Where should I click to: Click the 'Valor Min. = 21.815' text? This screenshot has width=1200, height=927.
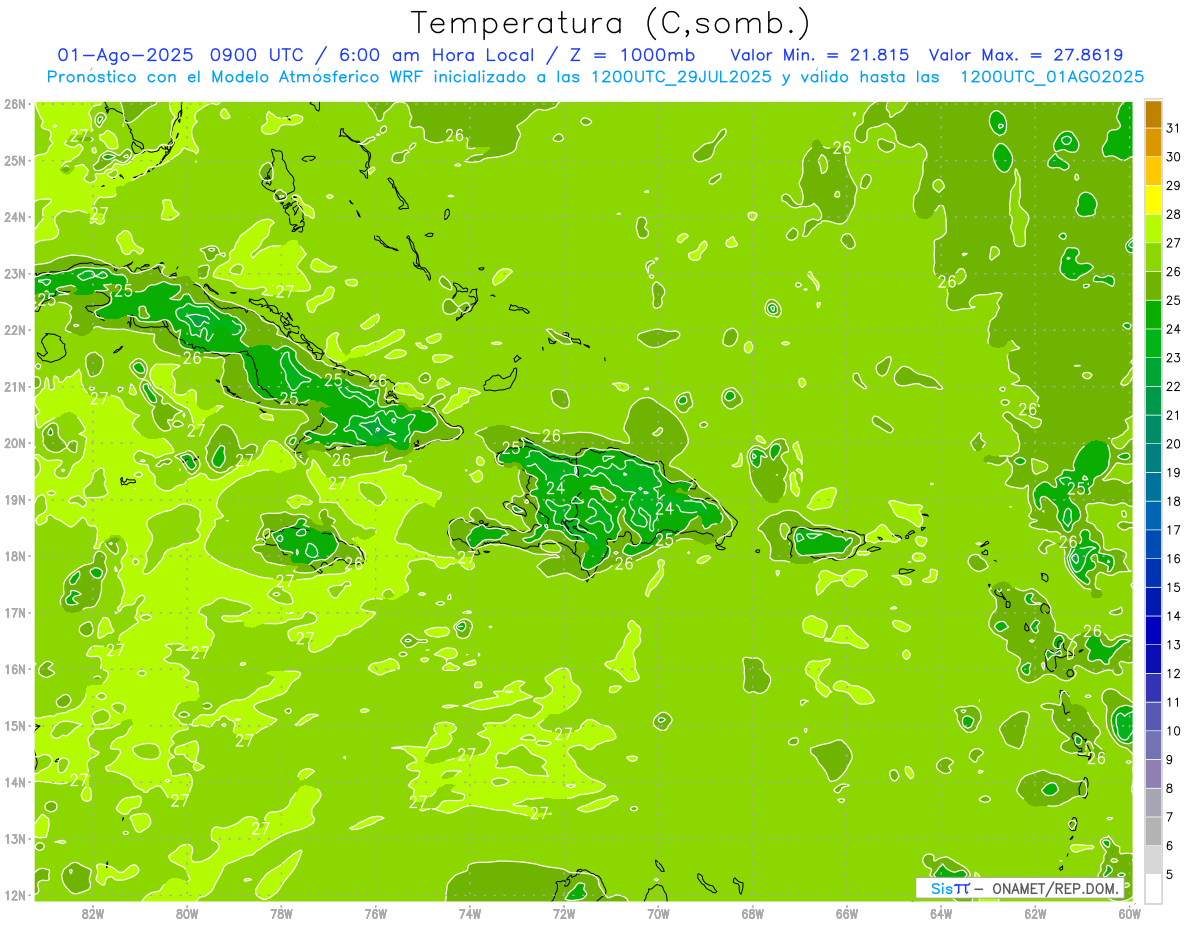click(x=820, y=55)
